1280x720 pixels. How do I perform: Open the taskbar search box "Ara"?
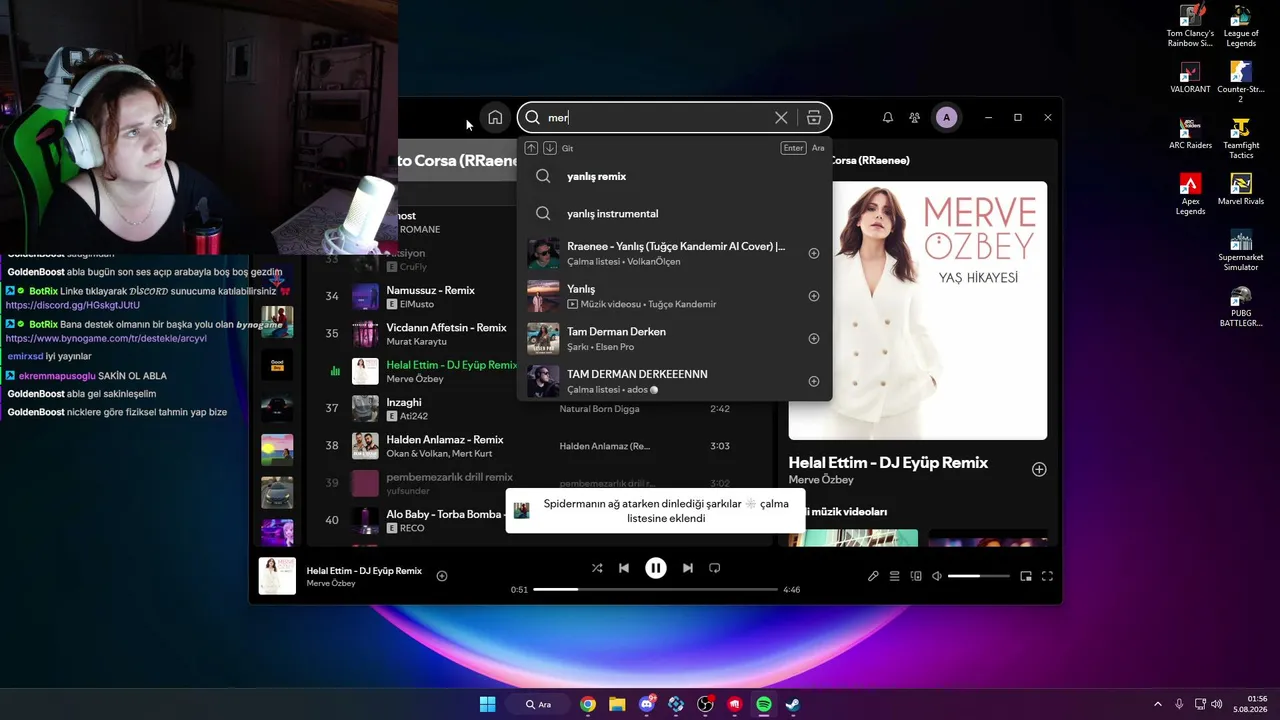pyautogui.click(x=539, y=704)
